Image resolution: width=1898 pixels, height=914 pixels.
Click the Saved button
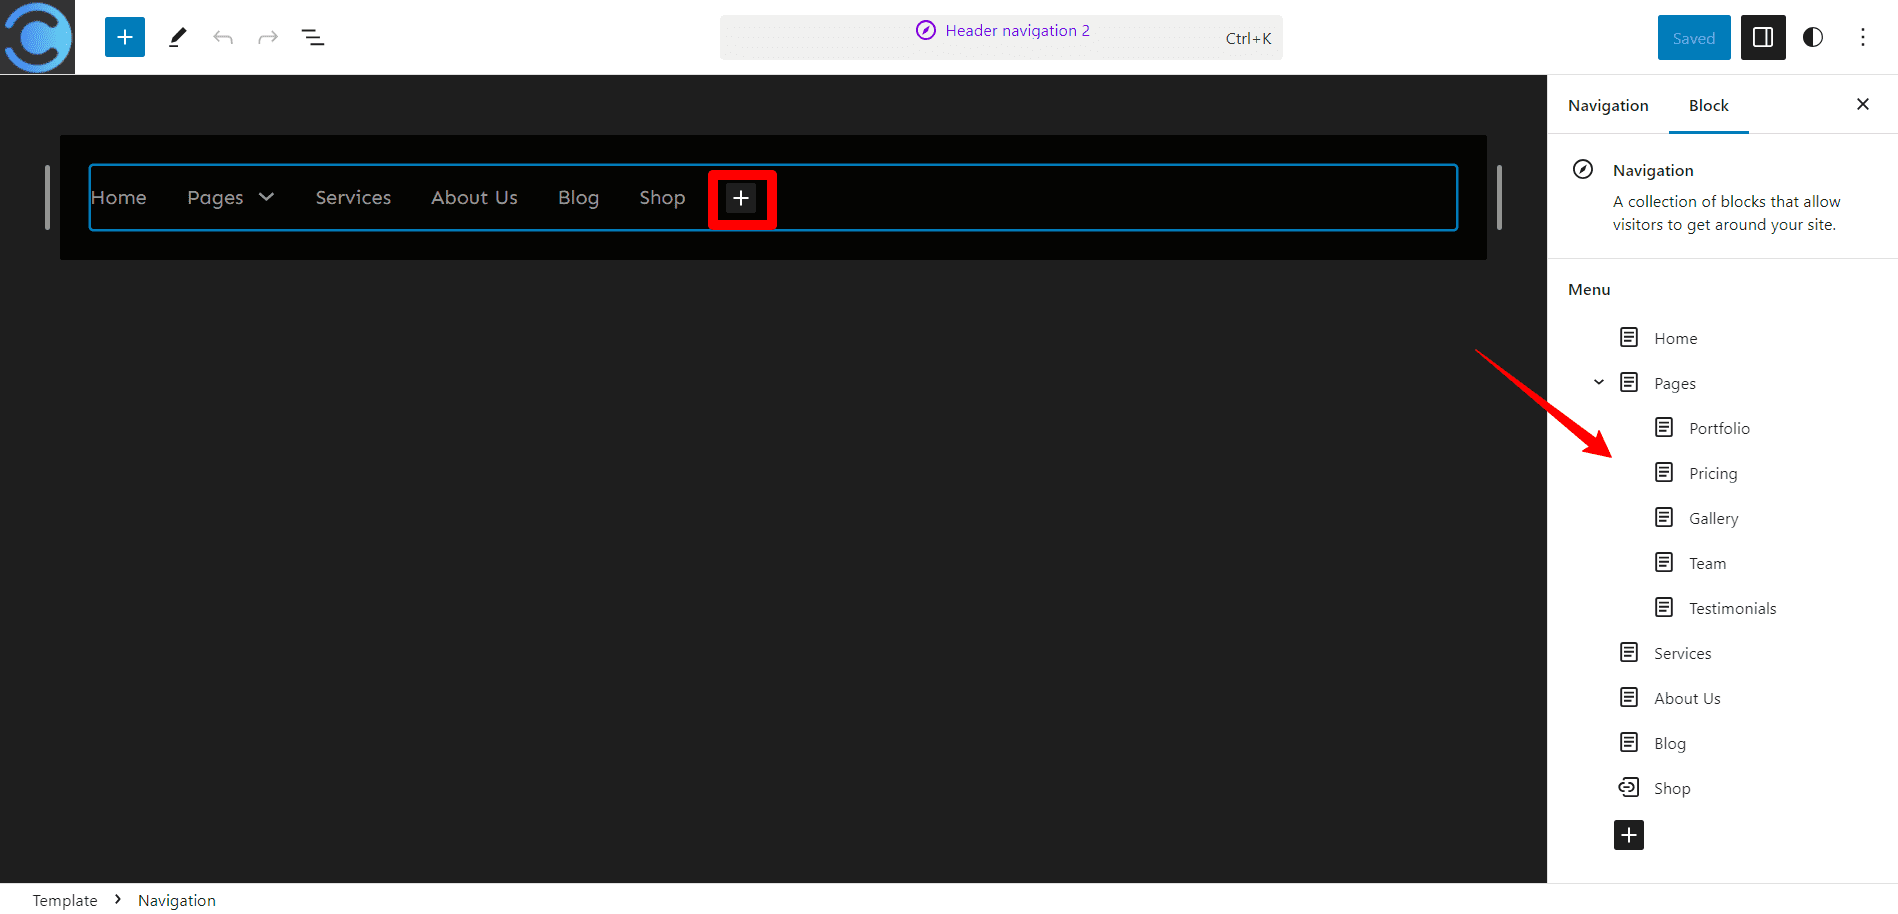click(1693, 37)
